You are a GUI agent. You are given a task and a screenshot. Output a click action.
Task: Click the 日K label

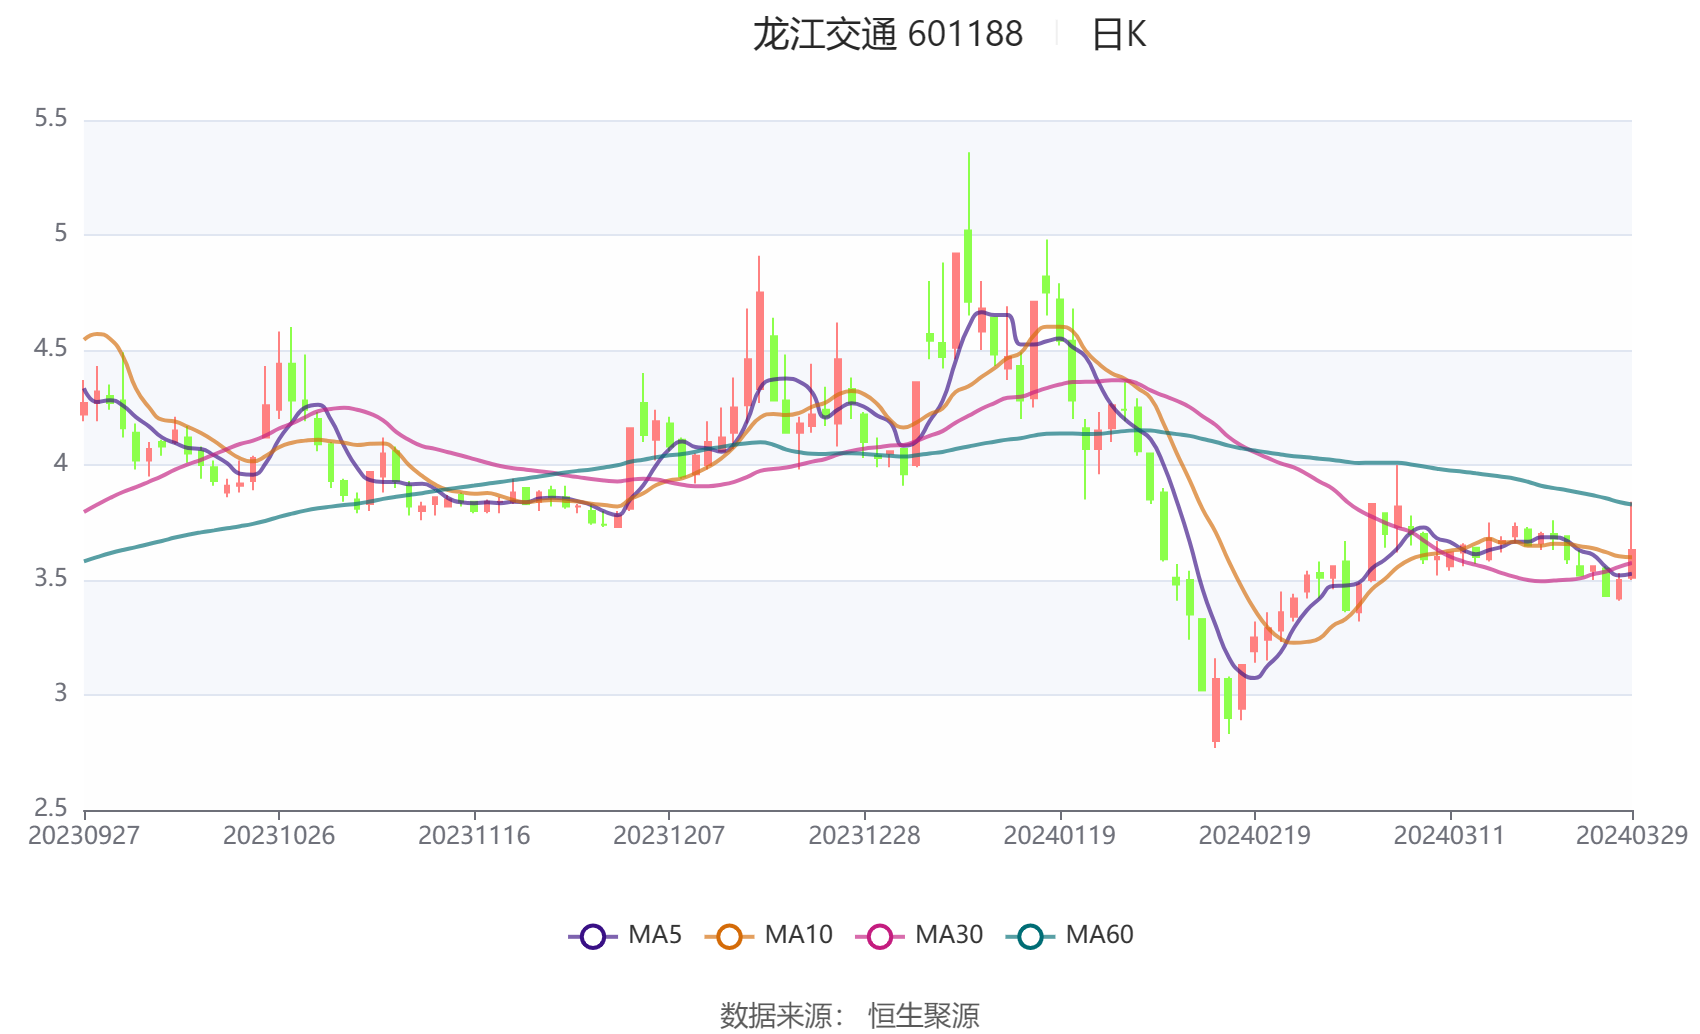[x=1118, y=35]
